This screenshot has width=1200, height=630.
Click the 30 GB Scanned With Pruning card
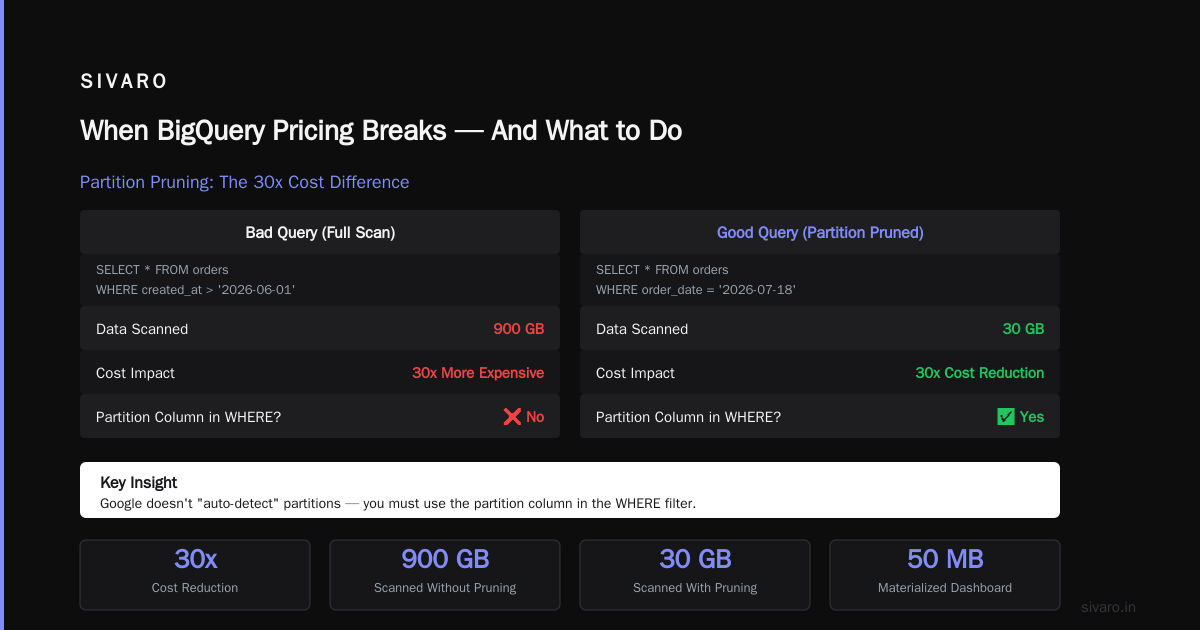(695, 575)
